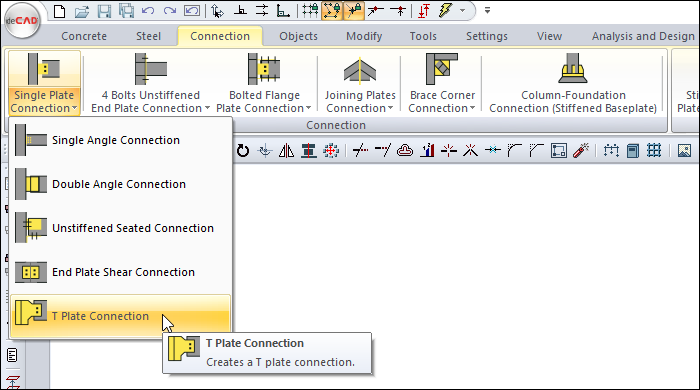700x390 pixels.
Task: Click the numbered bar chart icon
Action: (x=427, y=151)
